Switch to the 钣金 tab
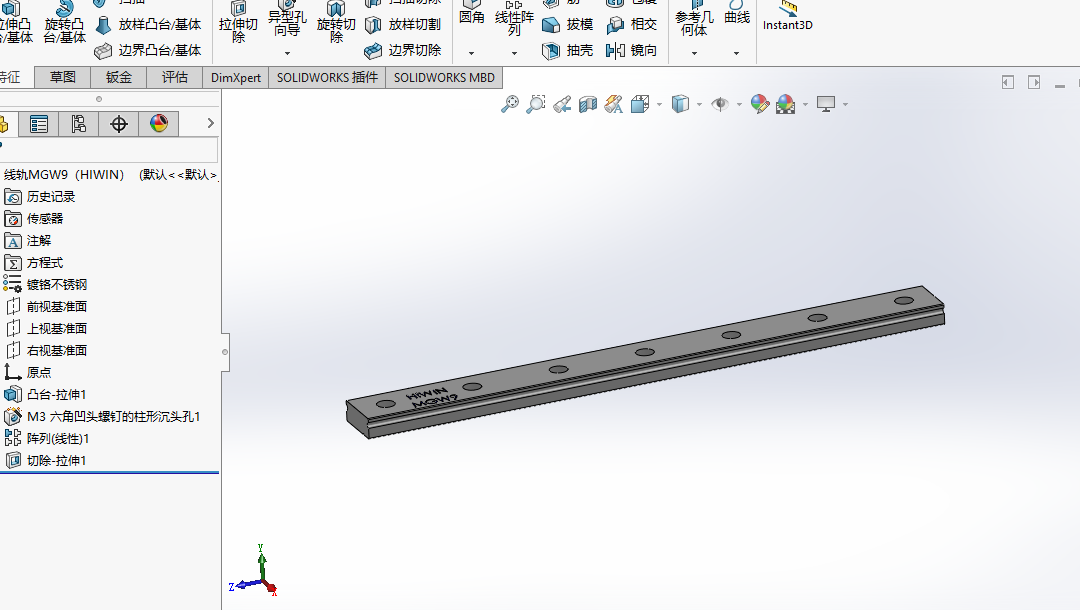 (118, 77)
